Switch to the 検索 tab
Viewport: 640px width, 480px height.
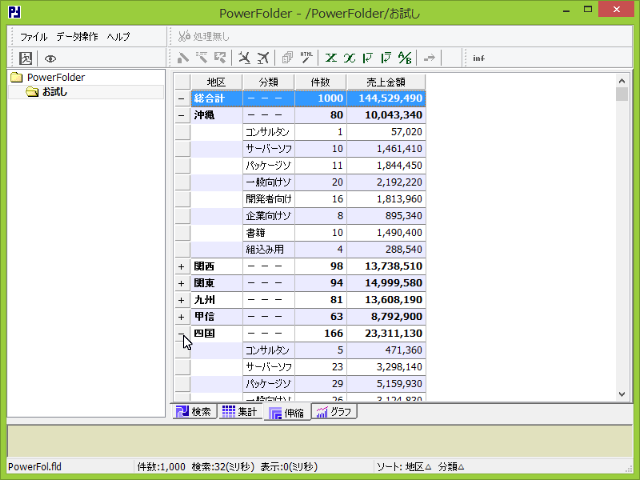pos(193,412)
